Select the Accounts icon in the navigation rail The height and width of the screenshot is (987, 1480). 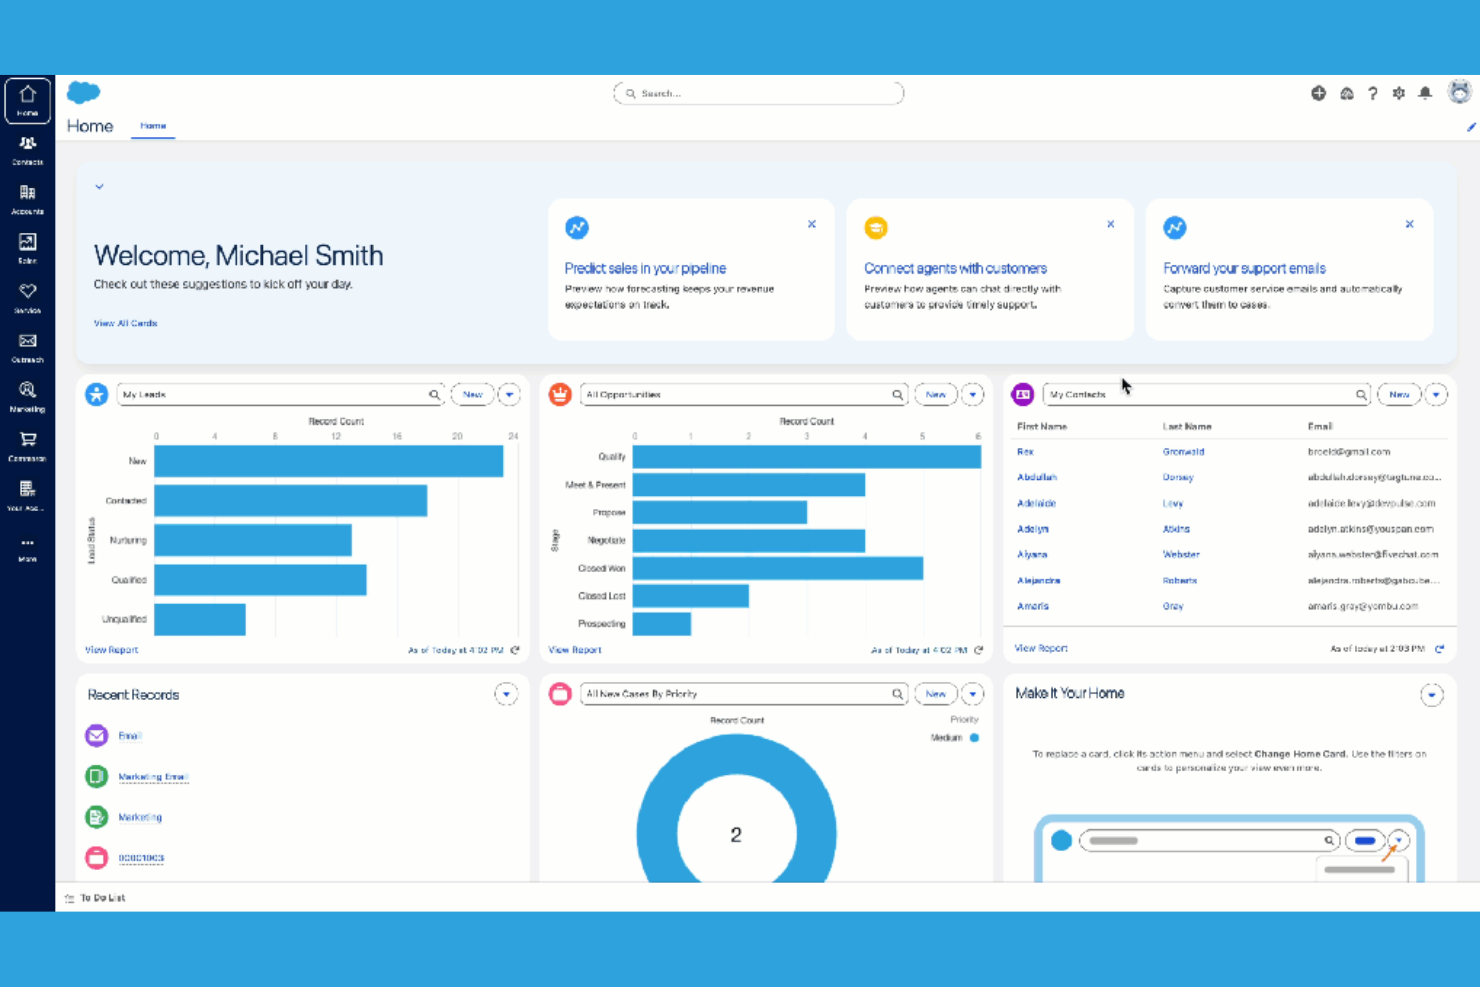[x=26, y=198]
